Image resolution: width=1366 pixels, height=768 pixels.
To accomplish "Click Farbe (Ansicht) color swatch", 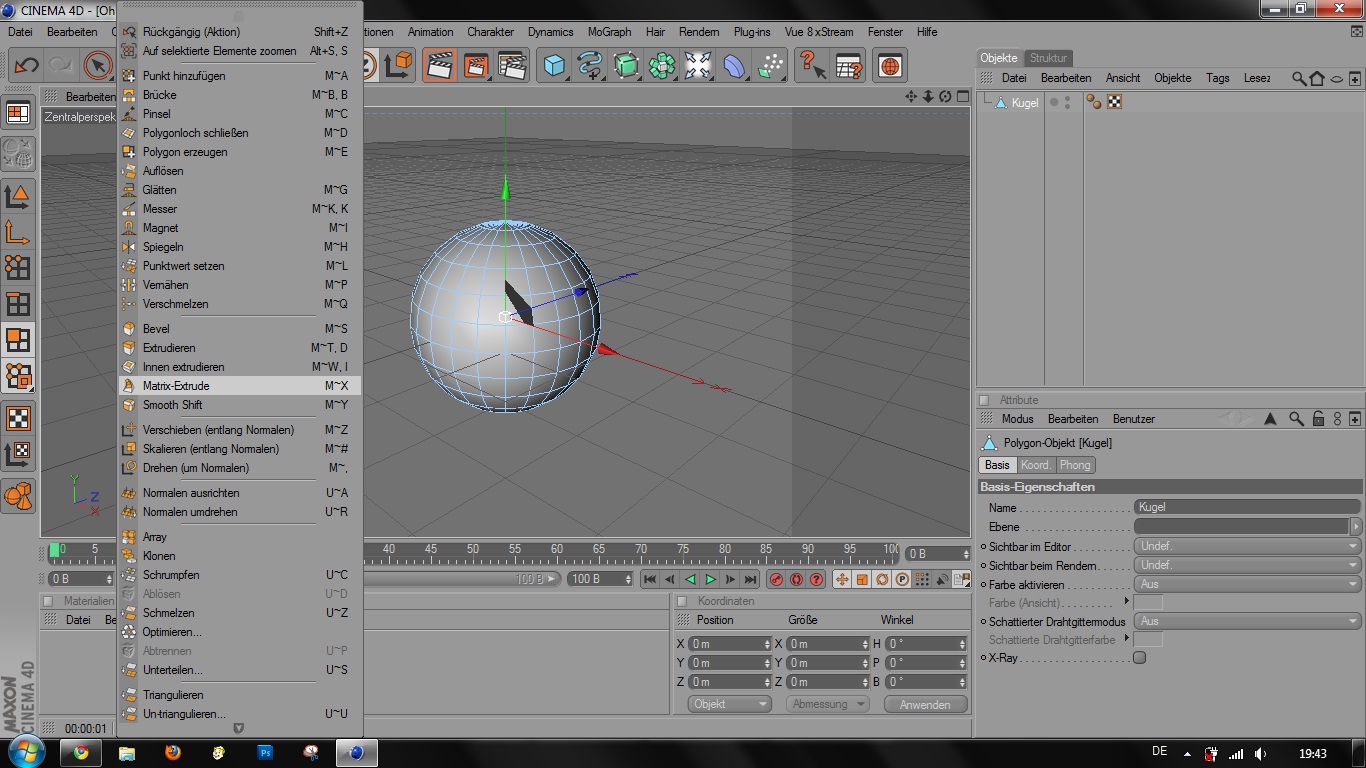I will (1148, 602).
